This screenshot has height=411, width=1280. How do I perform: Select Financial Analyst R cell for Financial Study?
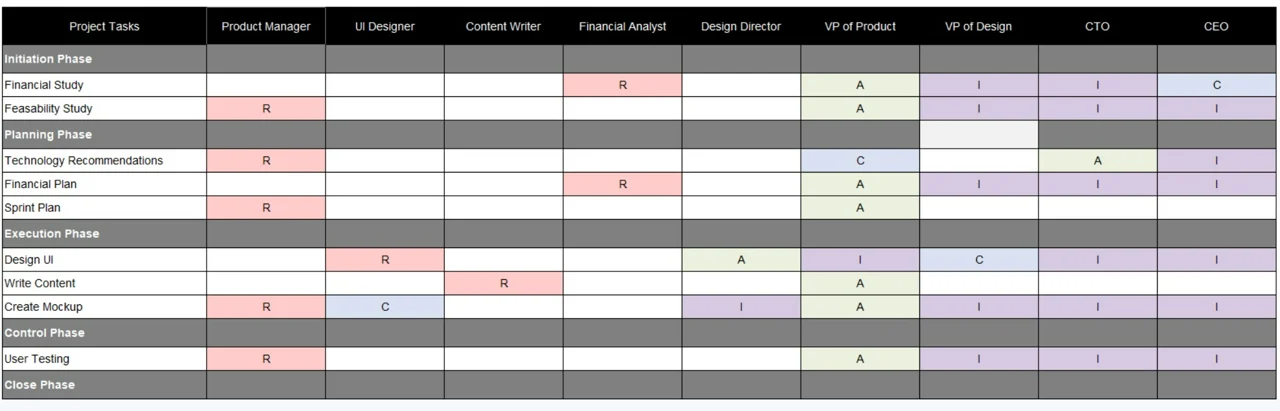[x=623, y=85]
